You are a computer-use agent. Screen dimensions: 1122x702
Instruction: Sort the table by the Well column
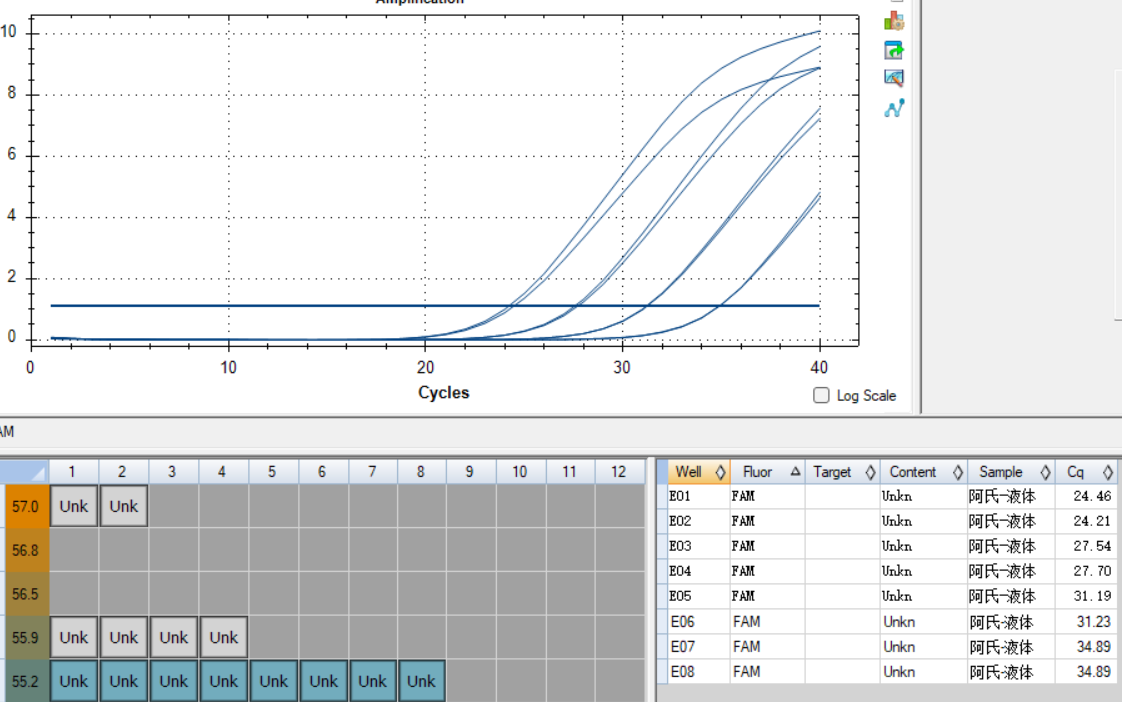click(699, 472)
